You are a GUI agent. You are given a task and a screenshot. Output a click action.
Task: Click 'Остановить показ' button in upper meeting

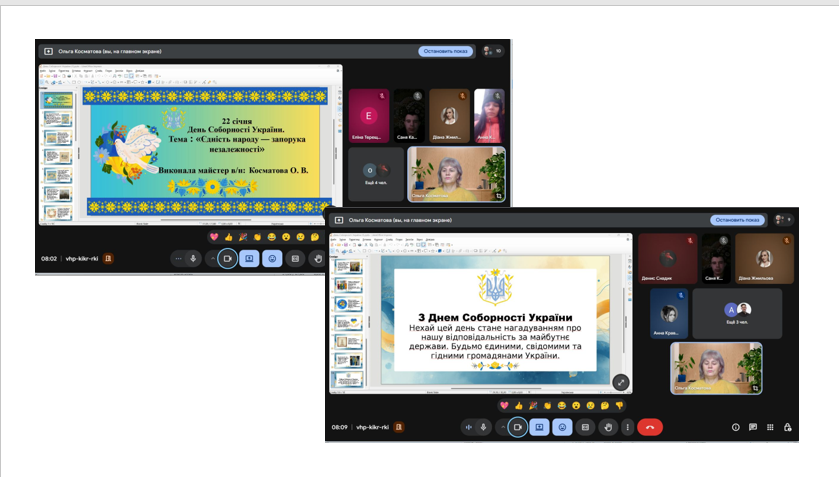(x=446, y=51)
